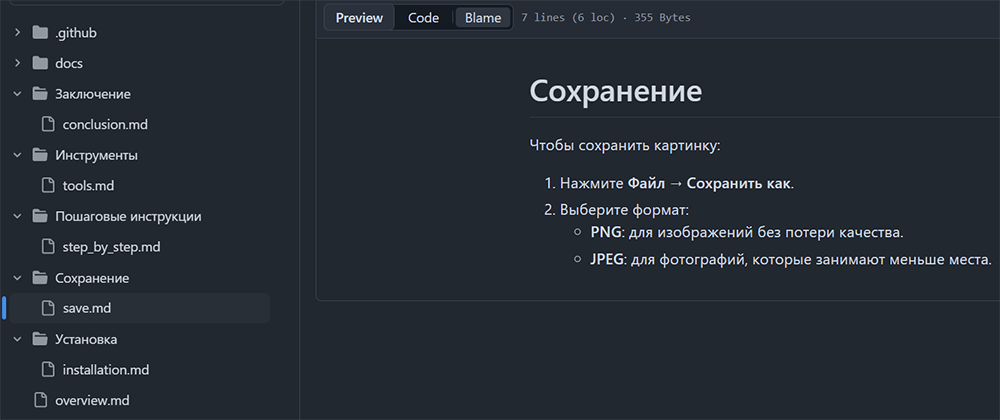
Task: Click the Пошаговые инструкции folder icon
Action: 40,217
